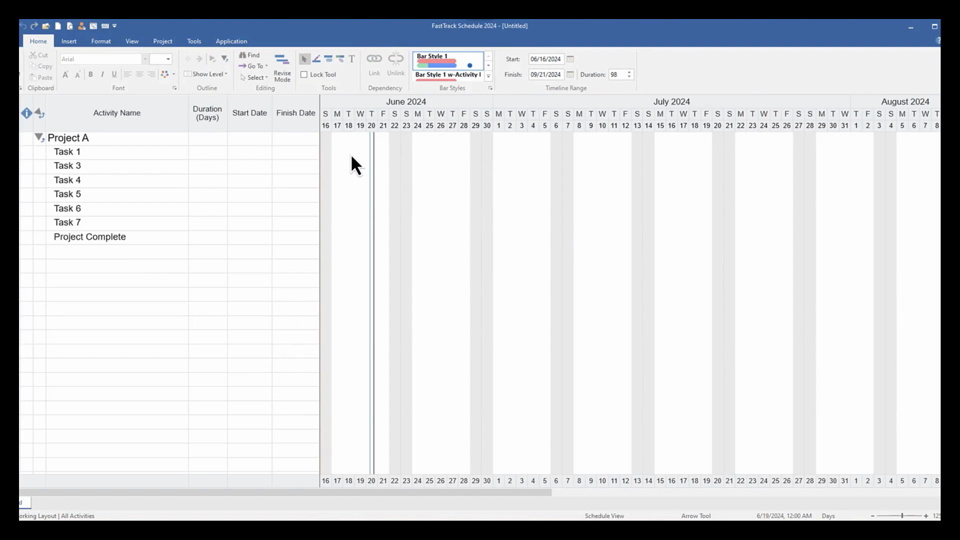Open the font size dropdown
This screenshot has width=960, height=540.
[168, 59]
